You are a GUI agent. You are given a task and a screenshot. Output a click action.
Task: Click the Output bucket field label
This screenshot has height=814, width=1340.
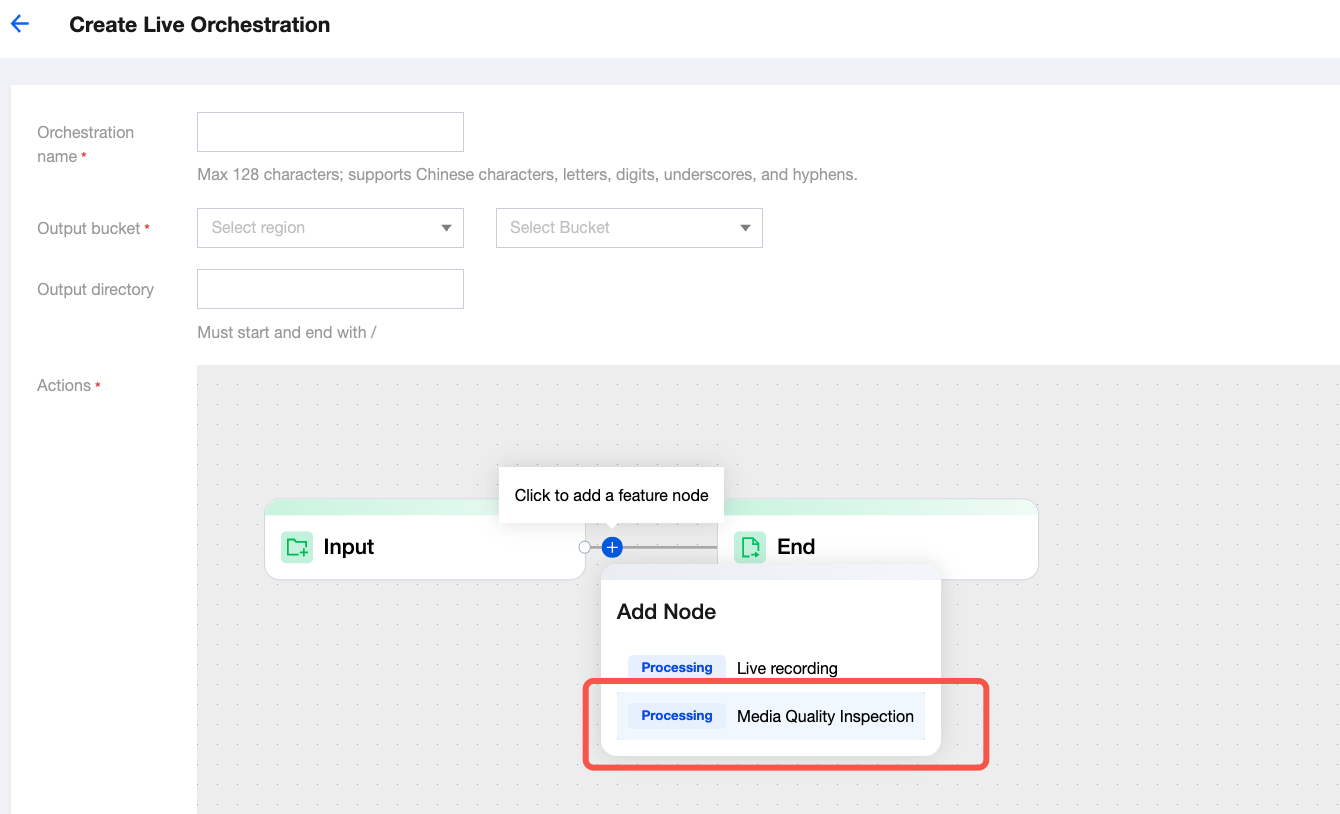click(x=89, y=229)
